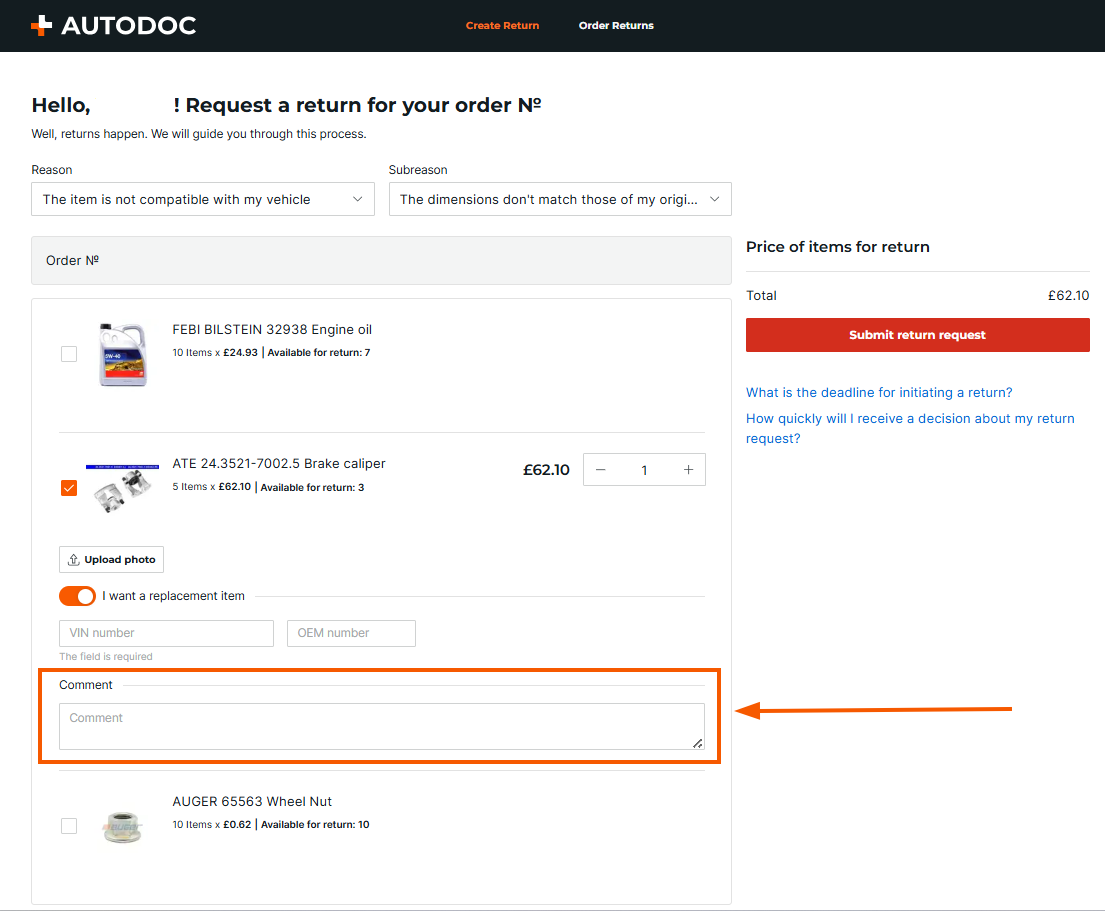The image size is (1105, 911).
Task: Open the return deadline question link
Action: click(x=879, y=393)
